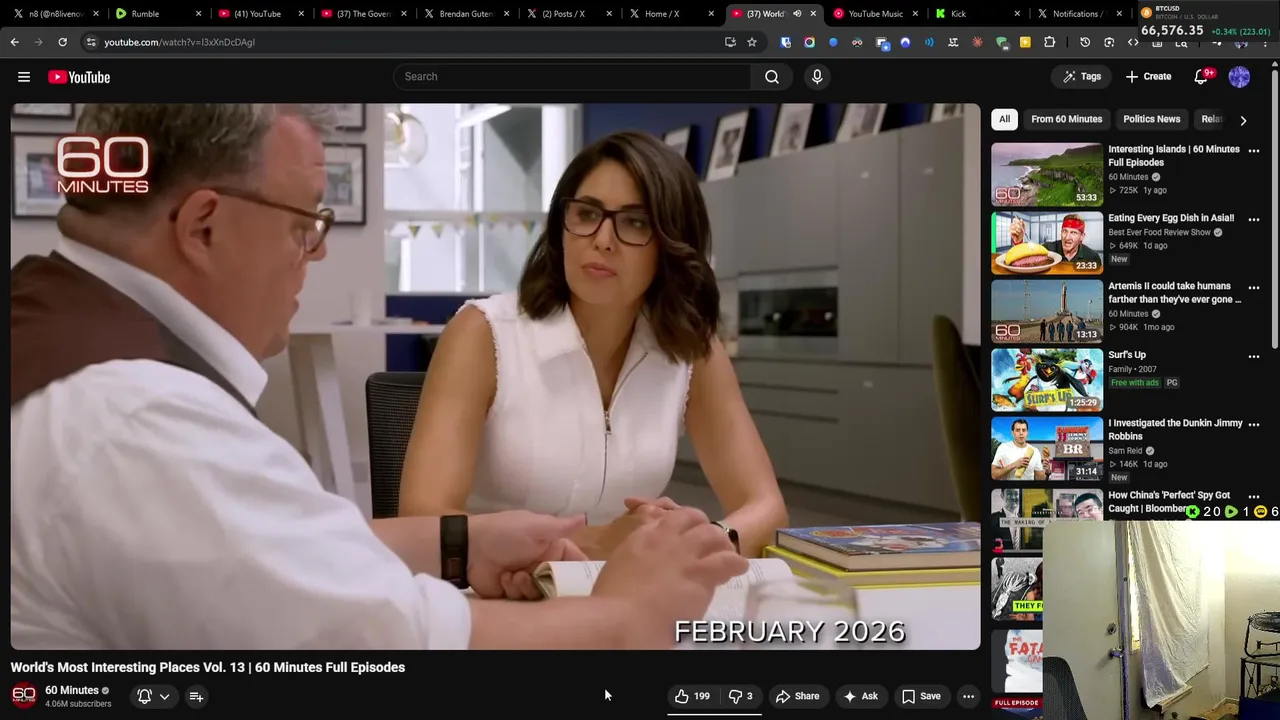Click the video player to pause
This screenshot has width=1280, height=720.
click(496, 377)
